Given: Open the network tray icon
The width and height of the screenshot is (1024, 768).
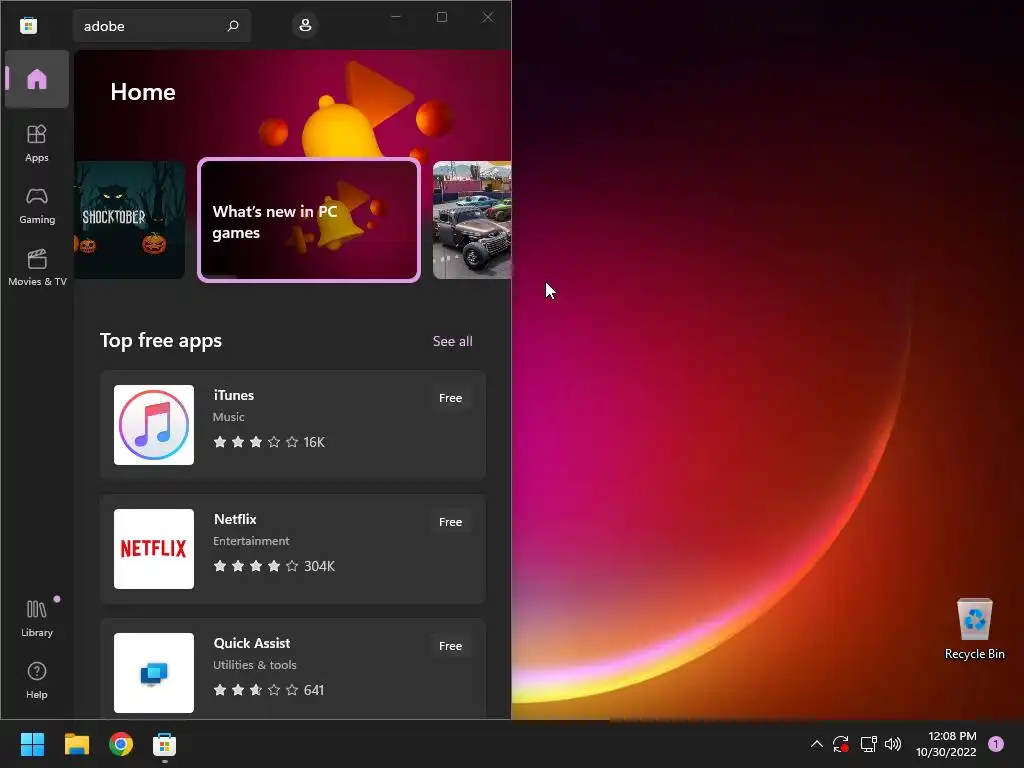Looking at the screenshot, I should (868, 744).
